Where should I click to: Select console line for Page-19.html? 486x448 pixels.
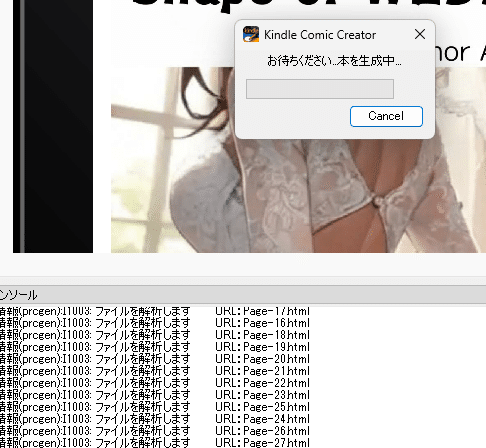tap(155, 347)
